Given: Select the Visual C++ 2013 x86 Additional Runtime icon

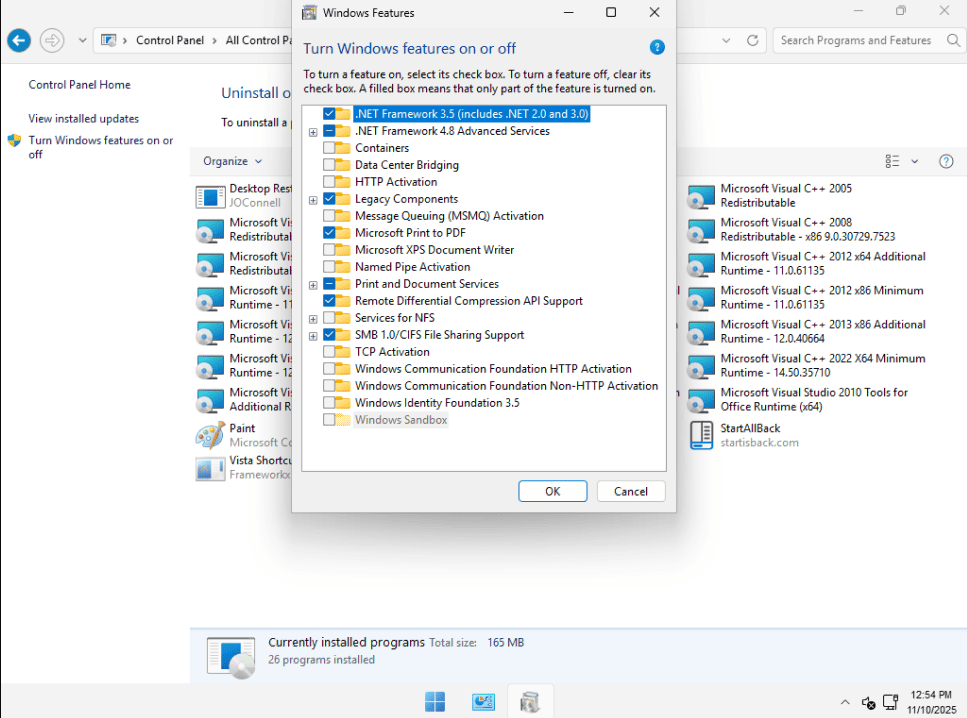Looking at the screenshot, I should 701,333.
